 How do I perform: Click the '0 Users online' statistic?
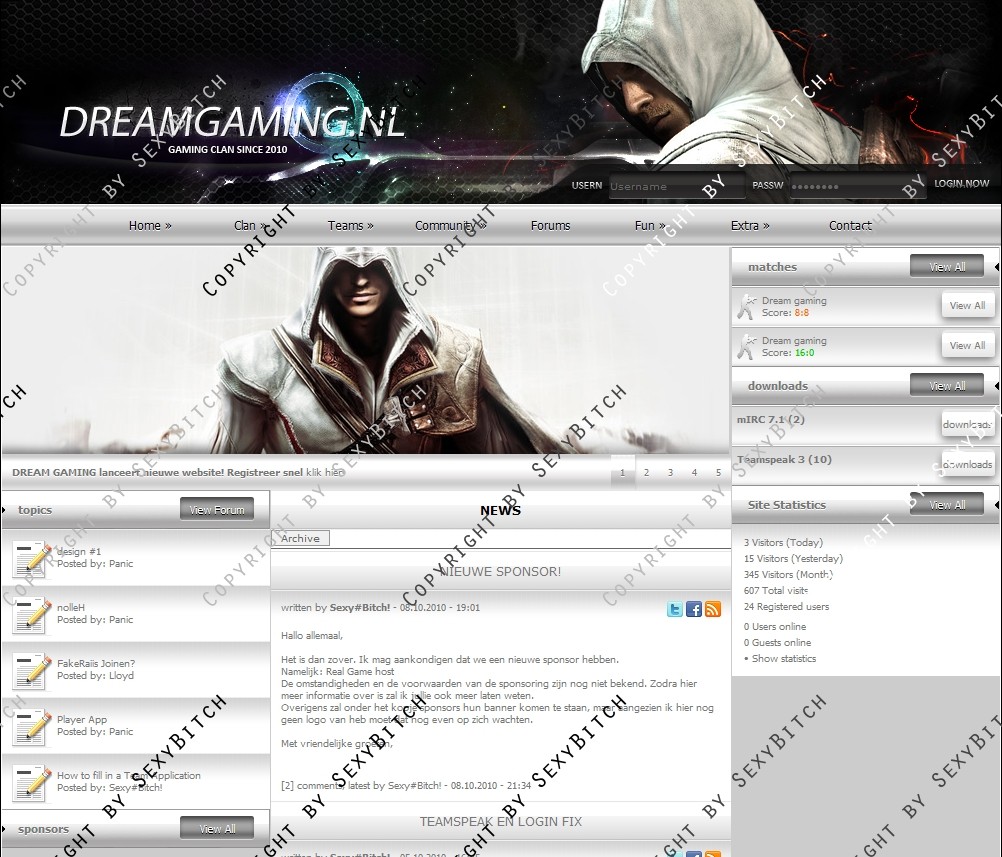tap(775, 626)
